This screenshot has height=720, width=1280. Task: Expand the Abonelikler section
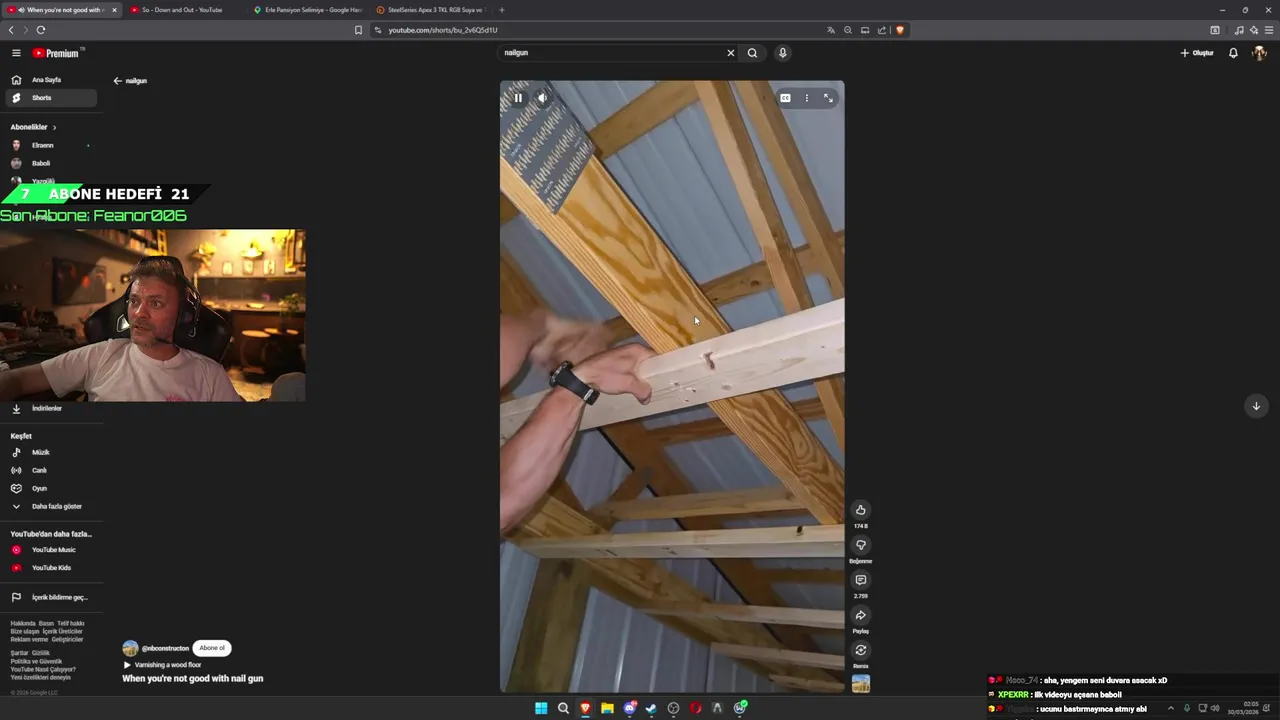click(x=34, y=127)
